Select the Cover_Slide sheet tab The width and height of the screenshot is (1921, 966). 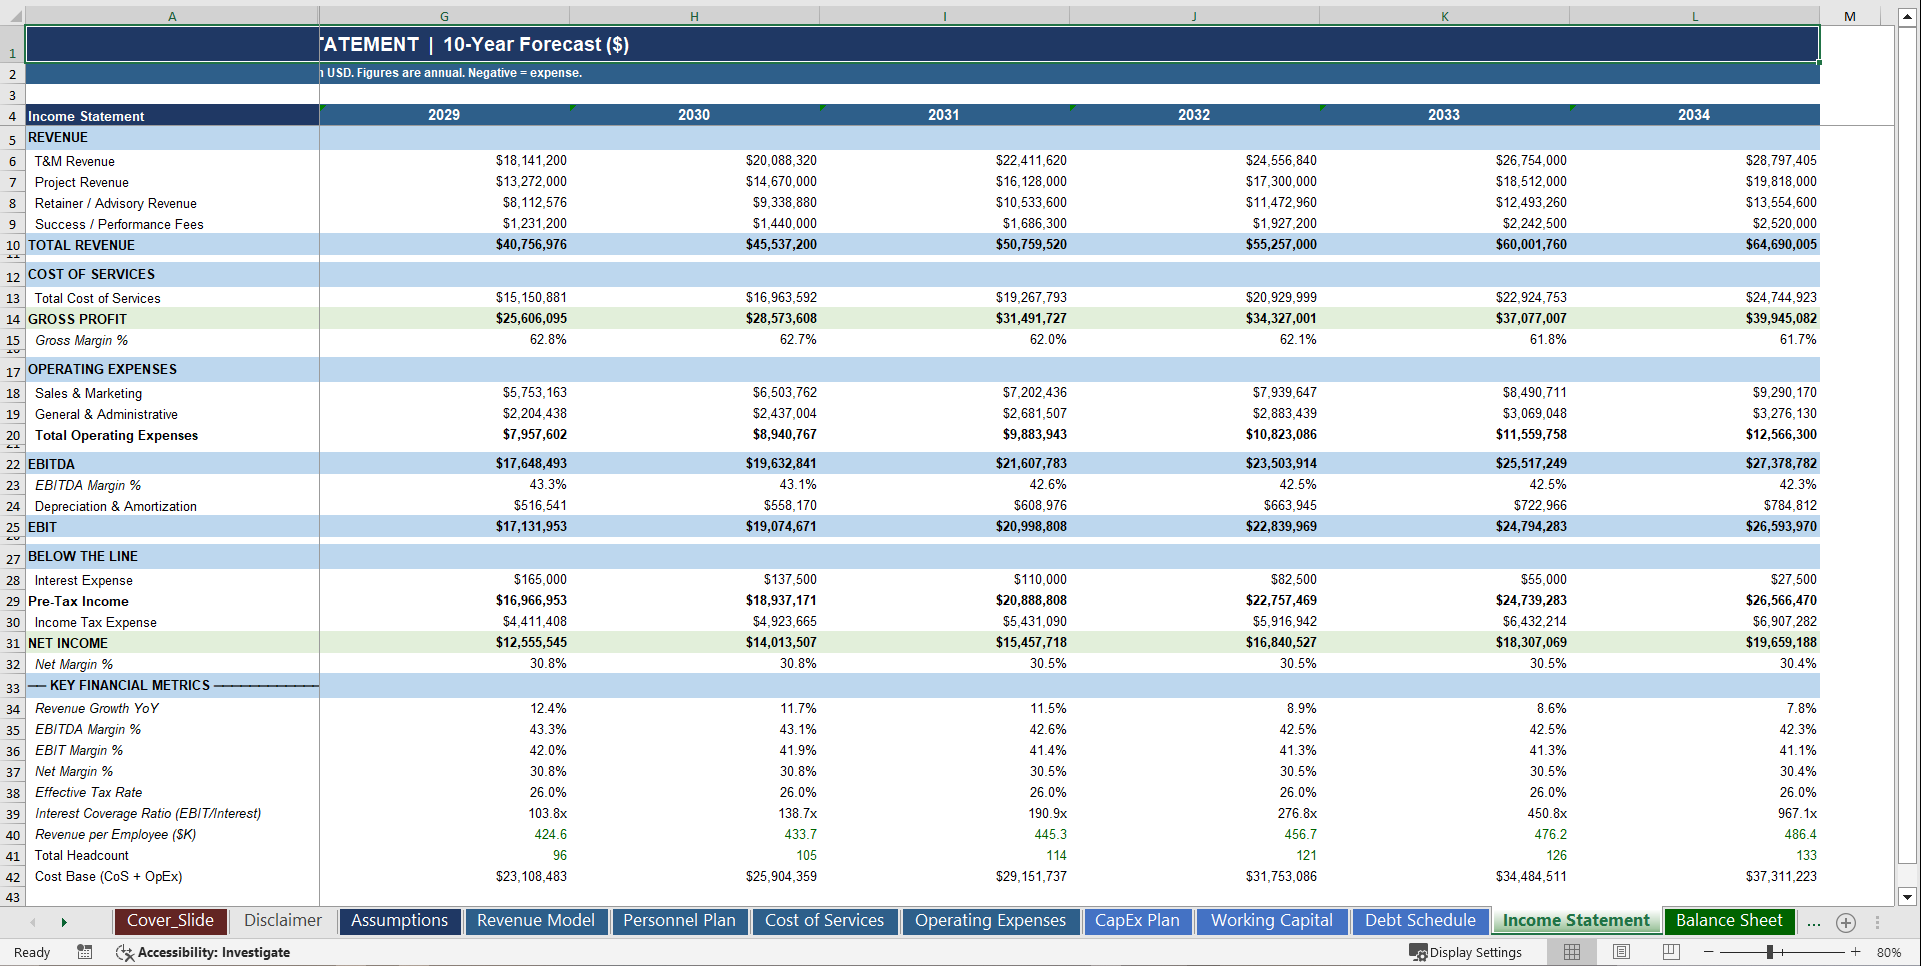(x=170, y=920)
